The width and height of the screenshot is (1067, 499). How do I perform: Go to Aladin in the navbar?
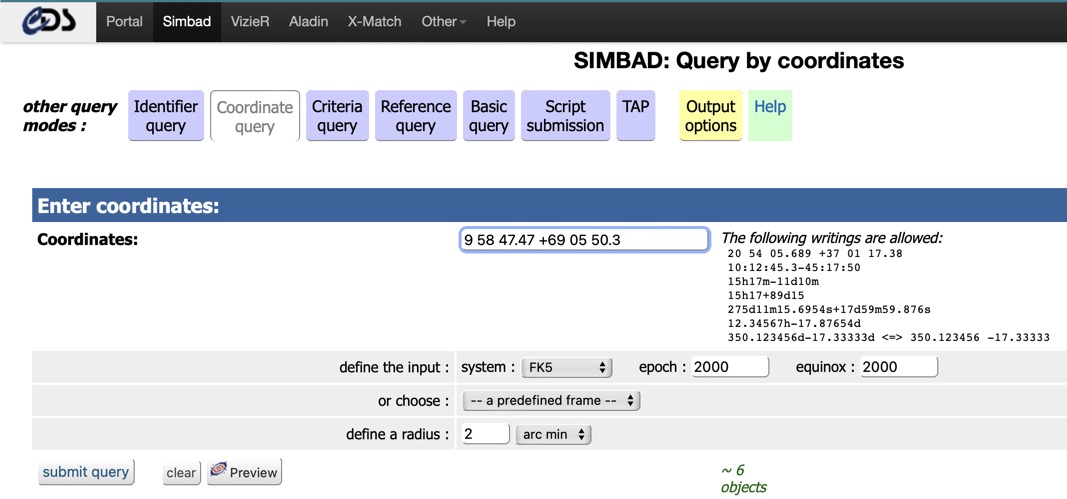(x=308, y=21)
